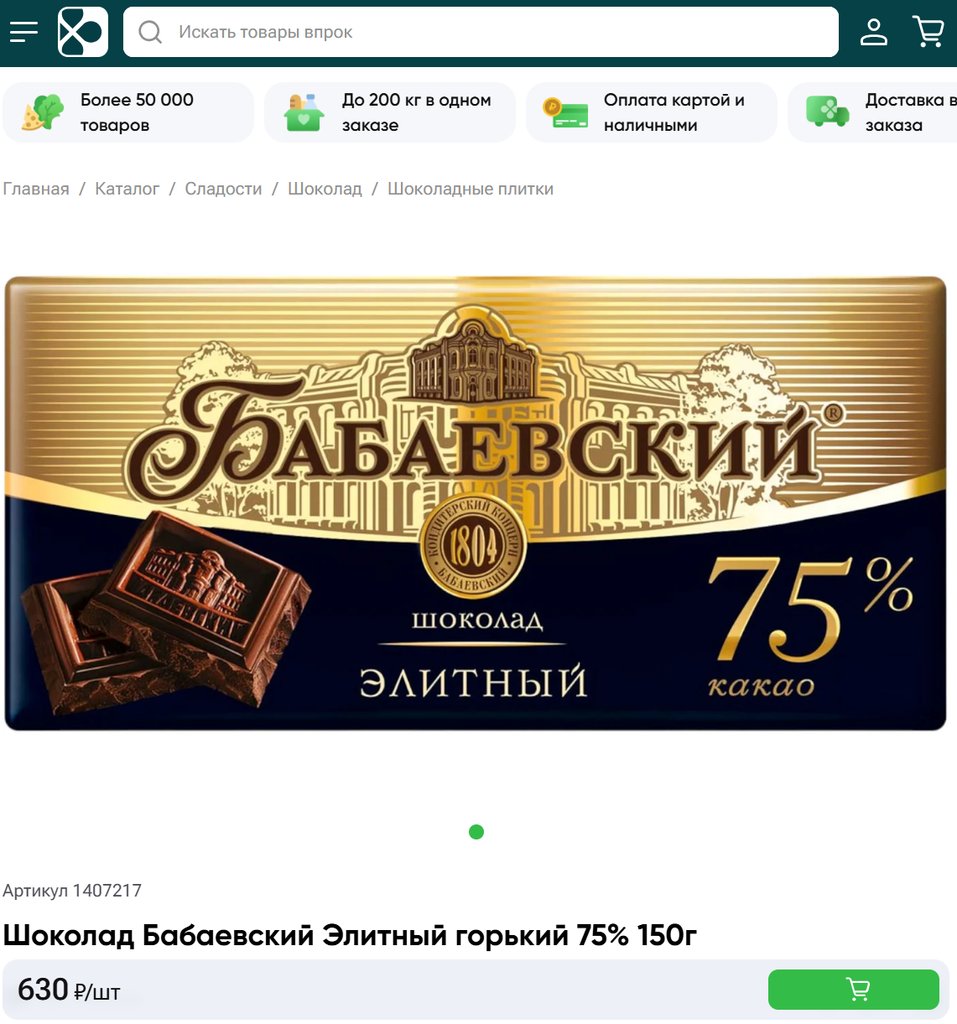Screen dimensions: 957x1024
Task: Click the Vprok store logo
Action: [83, 32]
